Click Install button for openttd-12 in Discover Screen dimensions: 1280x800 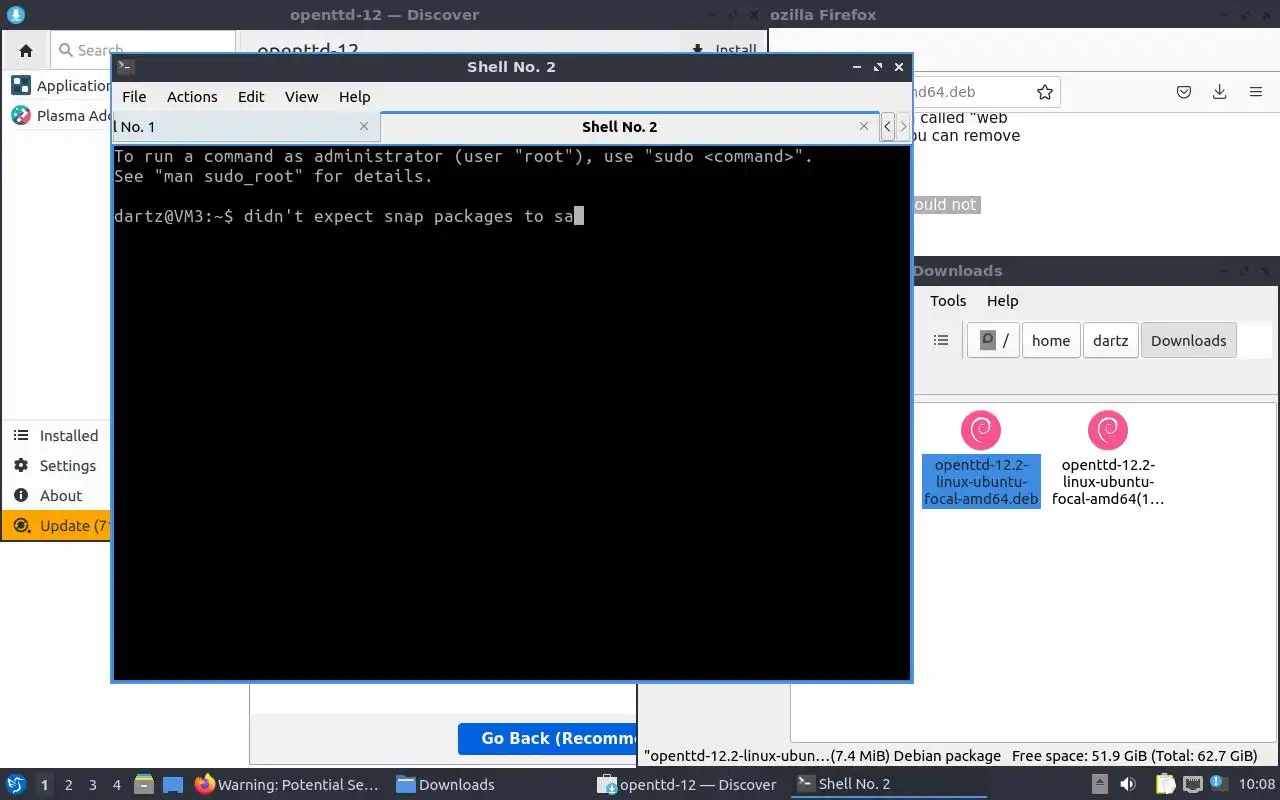click(x=724, y=49)
